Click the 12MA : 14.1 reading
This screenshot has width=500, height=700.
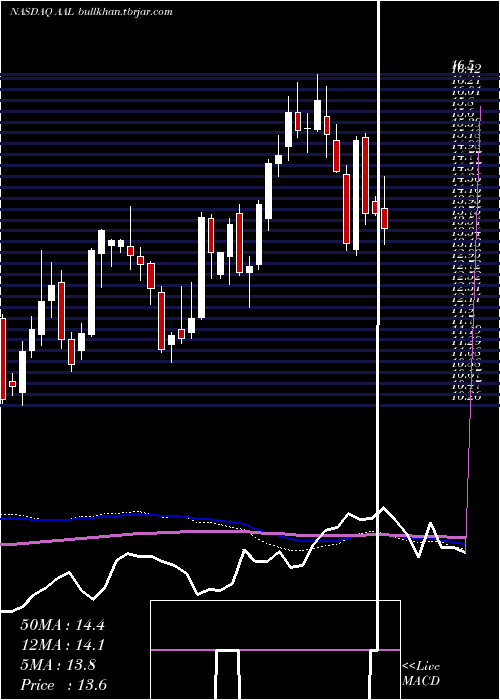tap(62, 645)
